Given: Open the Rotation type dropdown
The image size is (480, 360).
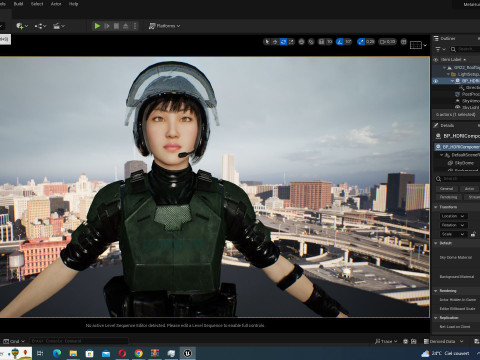Looking at the screenshot, I should click(x=454, y=225).
